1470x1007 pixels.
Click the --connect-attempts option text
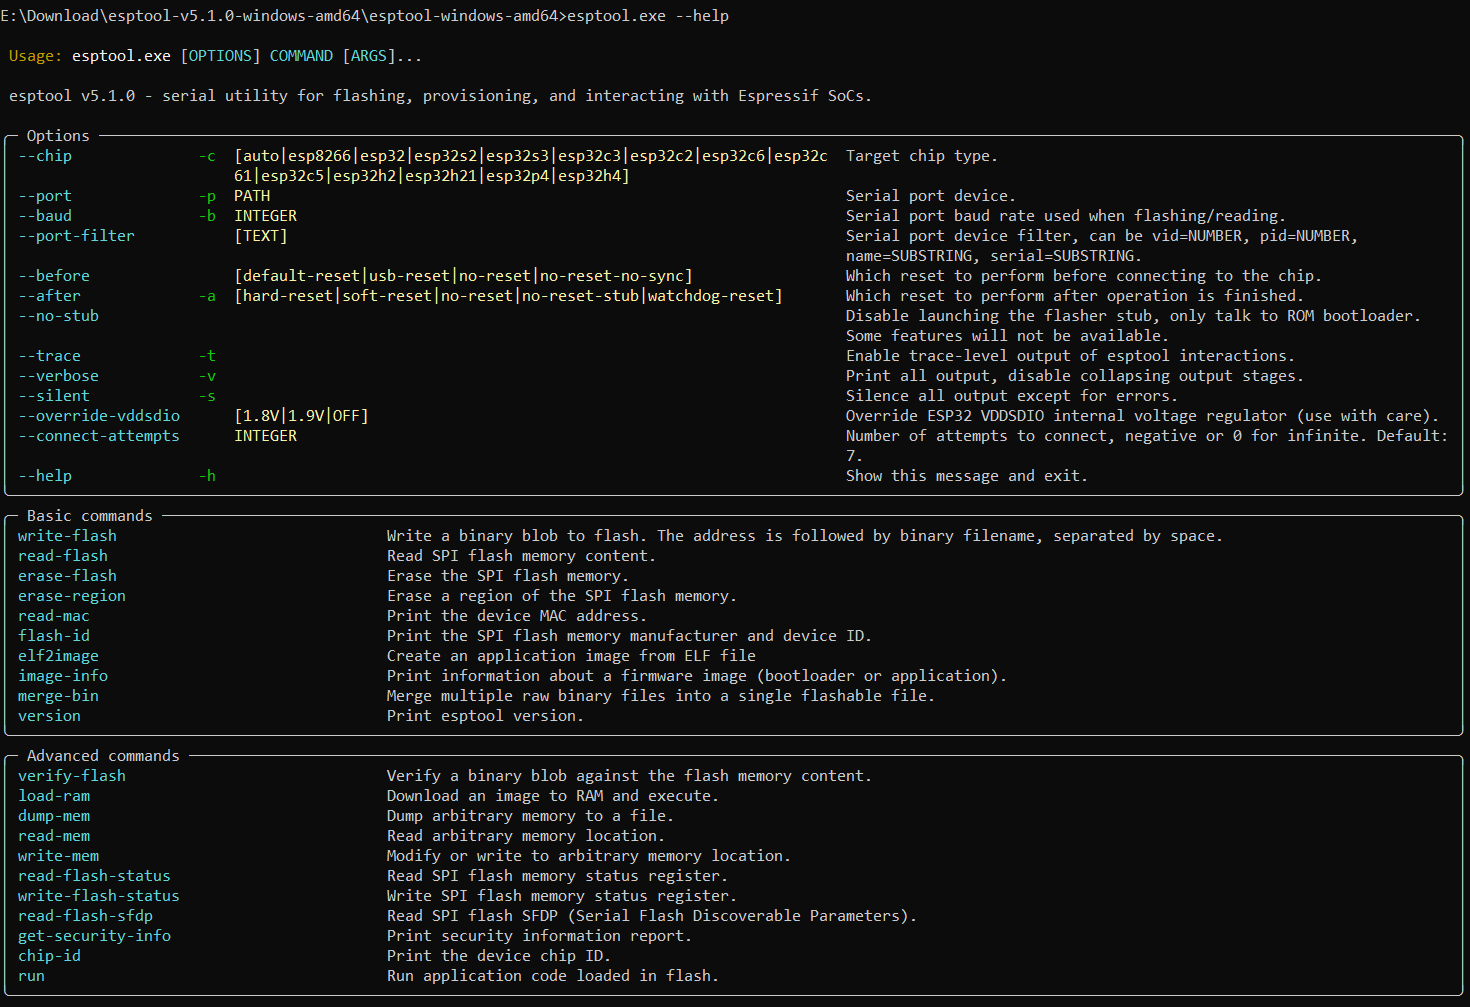[99, 436]
